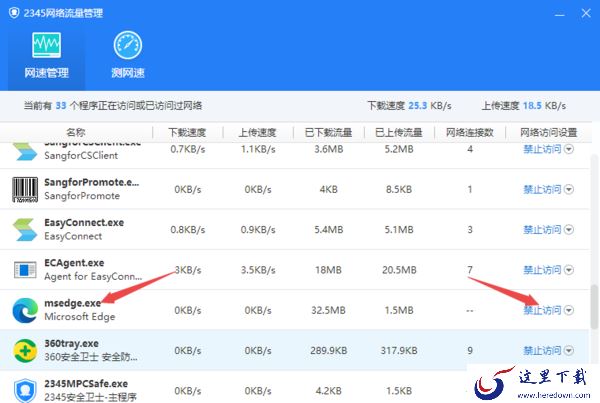
Task: Click 禁止访问 for ECAgent.exe
Action: (x=542, y=270)
